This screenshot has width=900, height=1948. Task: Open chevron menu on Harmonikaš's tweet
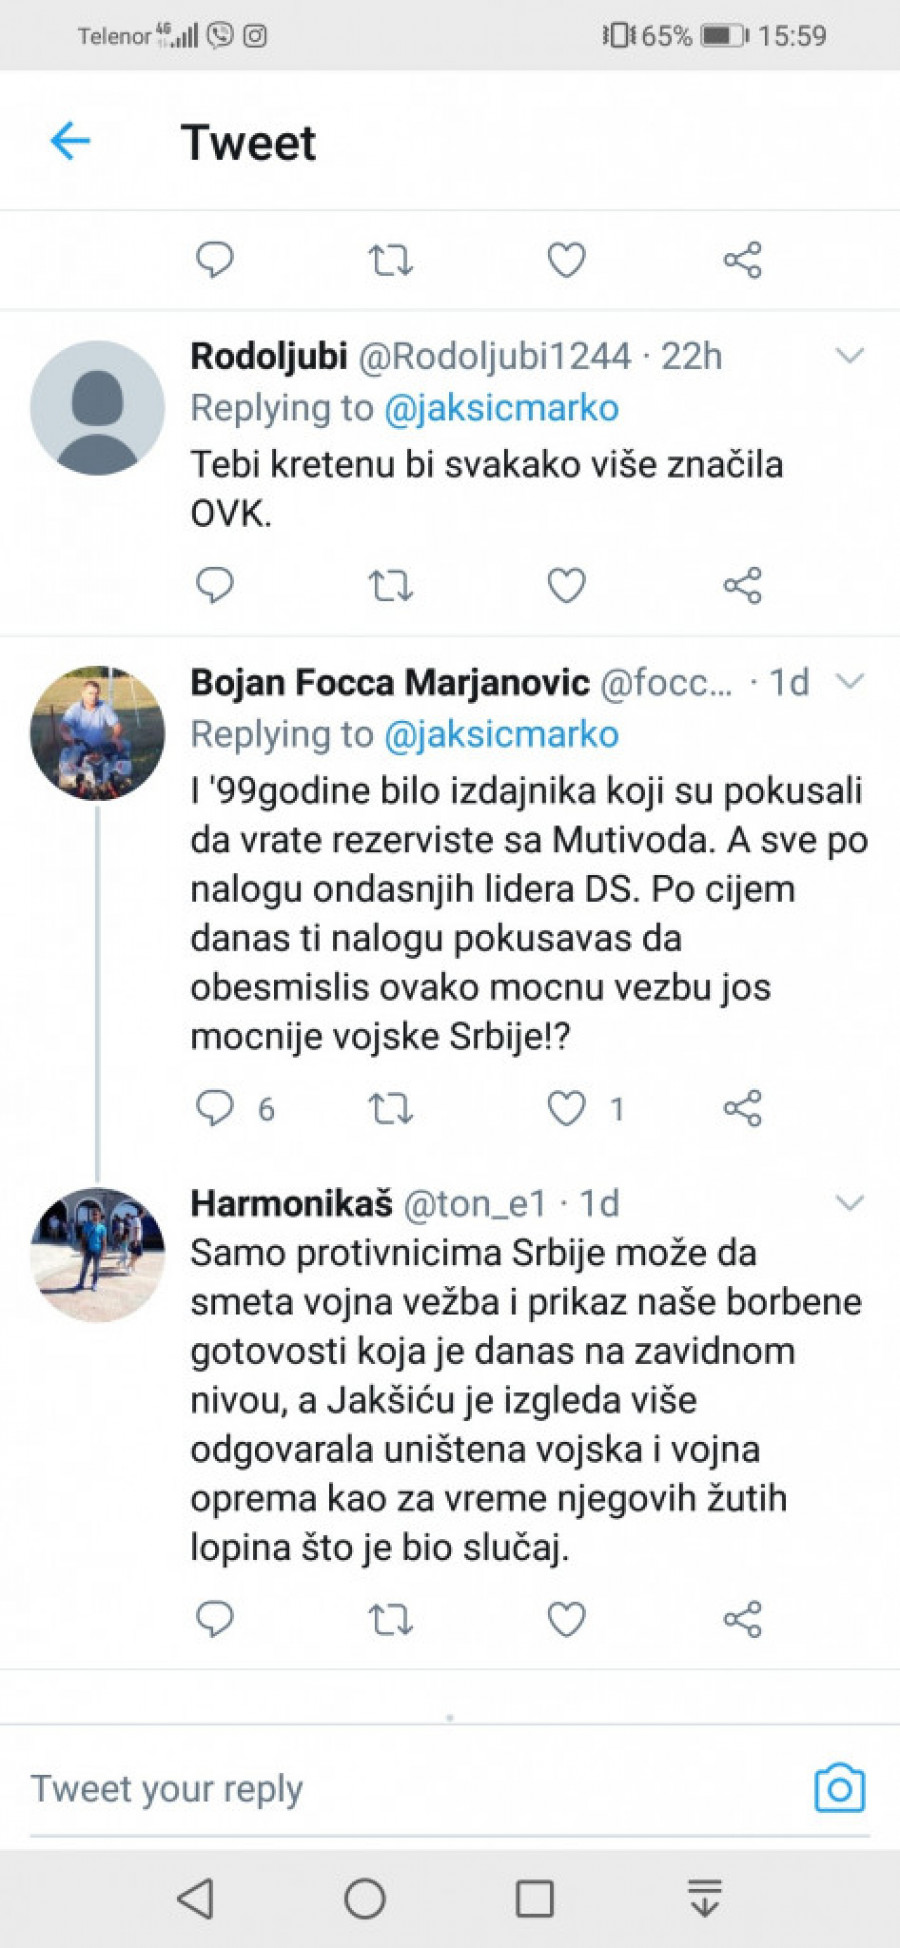tap(849, 1202)
